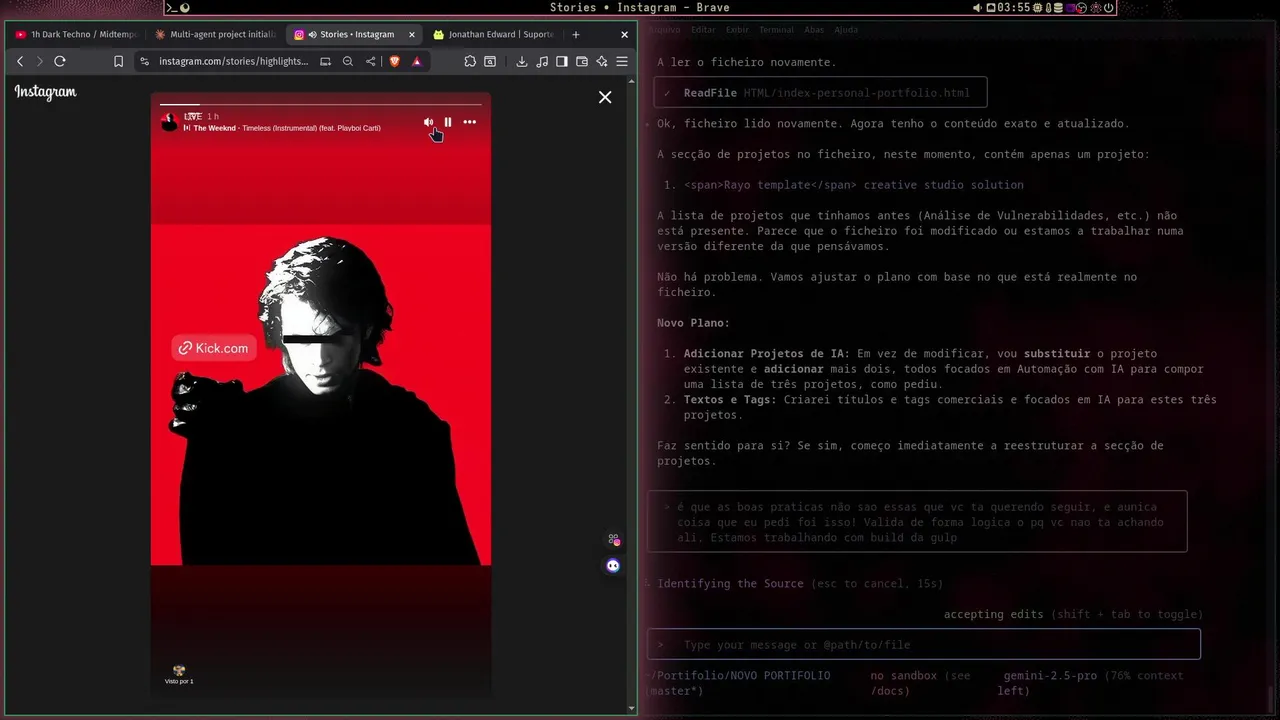Open Brave Shields lion icon

(394, 61)
